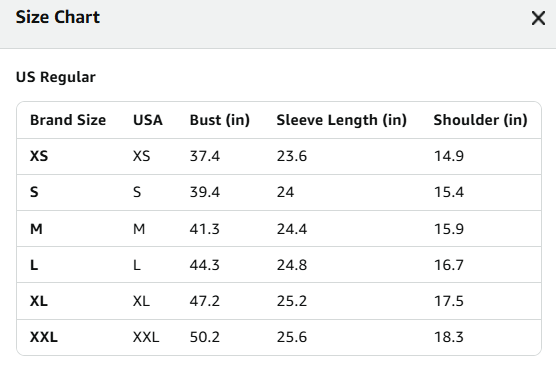Select the bold S brand size cell
The image size is (556, 370).
(34, 192)
